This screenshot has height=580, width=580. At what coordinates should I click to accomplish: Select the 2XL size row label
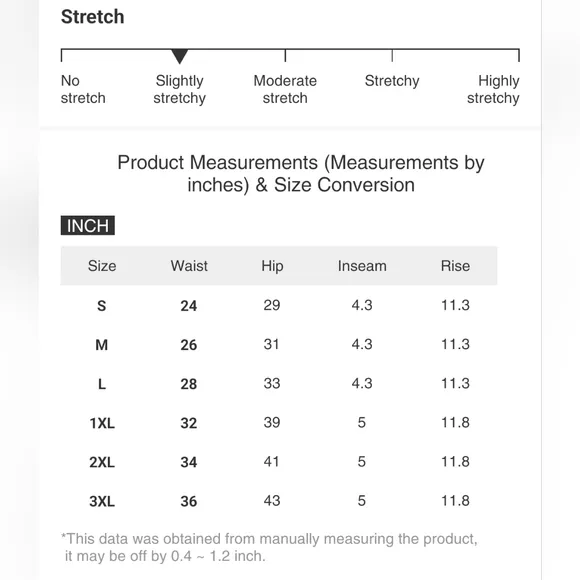tap(102, 462)
